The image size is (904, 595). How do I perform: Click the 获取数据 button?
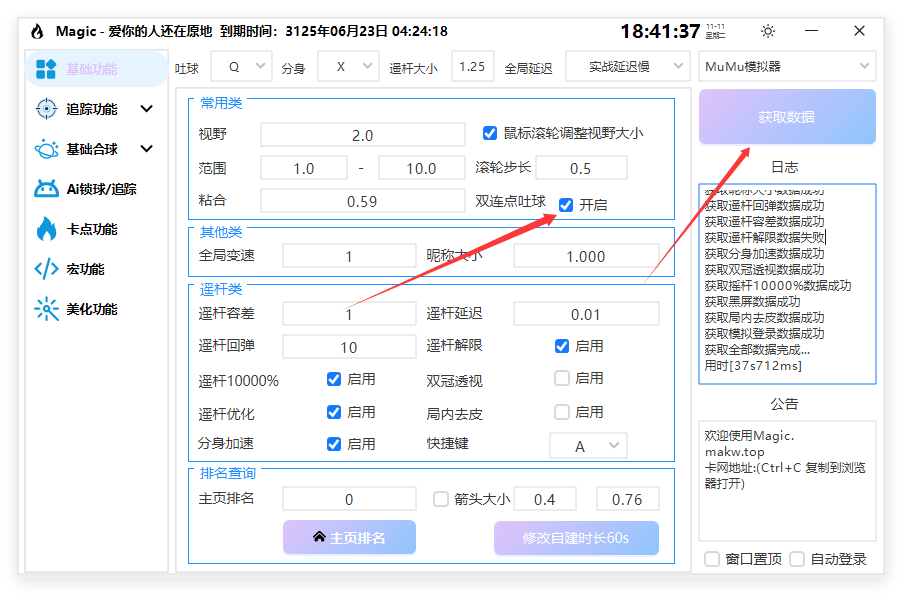(x=787, y=117)
